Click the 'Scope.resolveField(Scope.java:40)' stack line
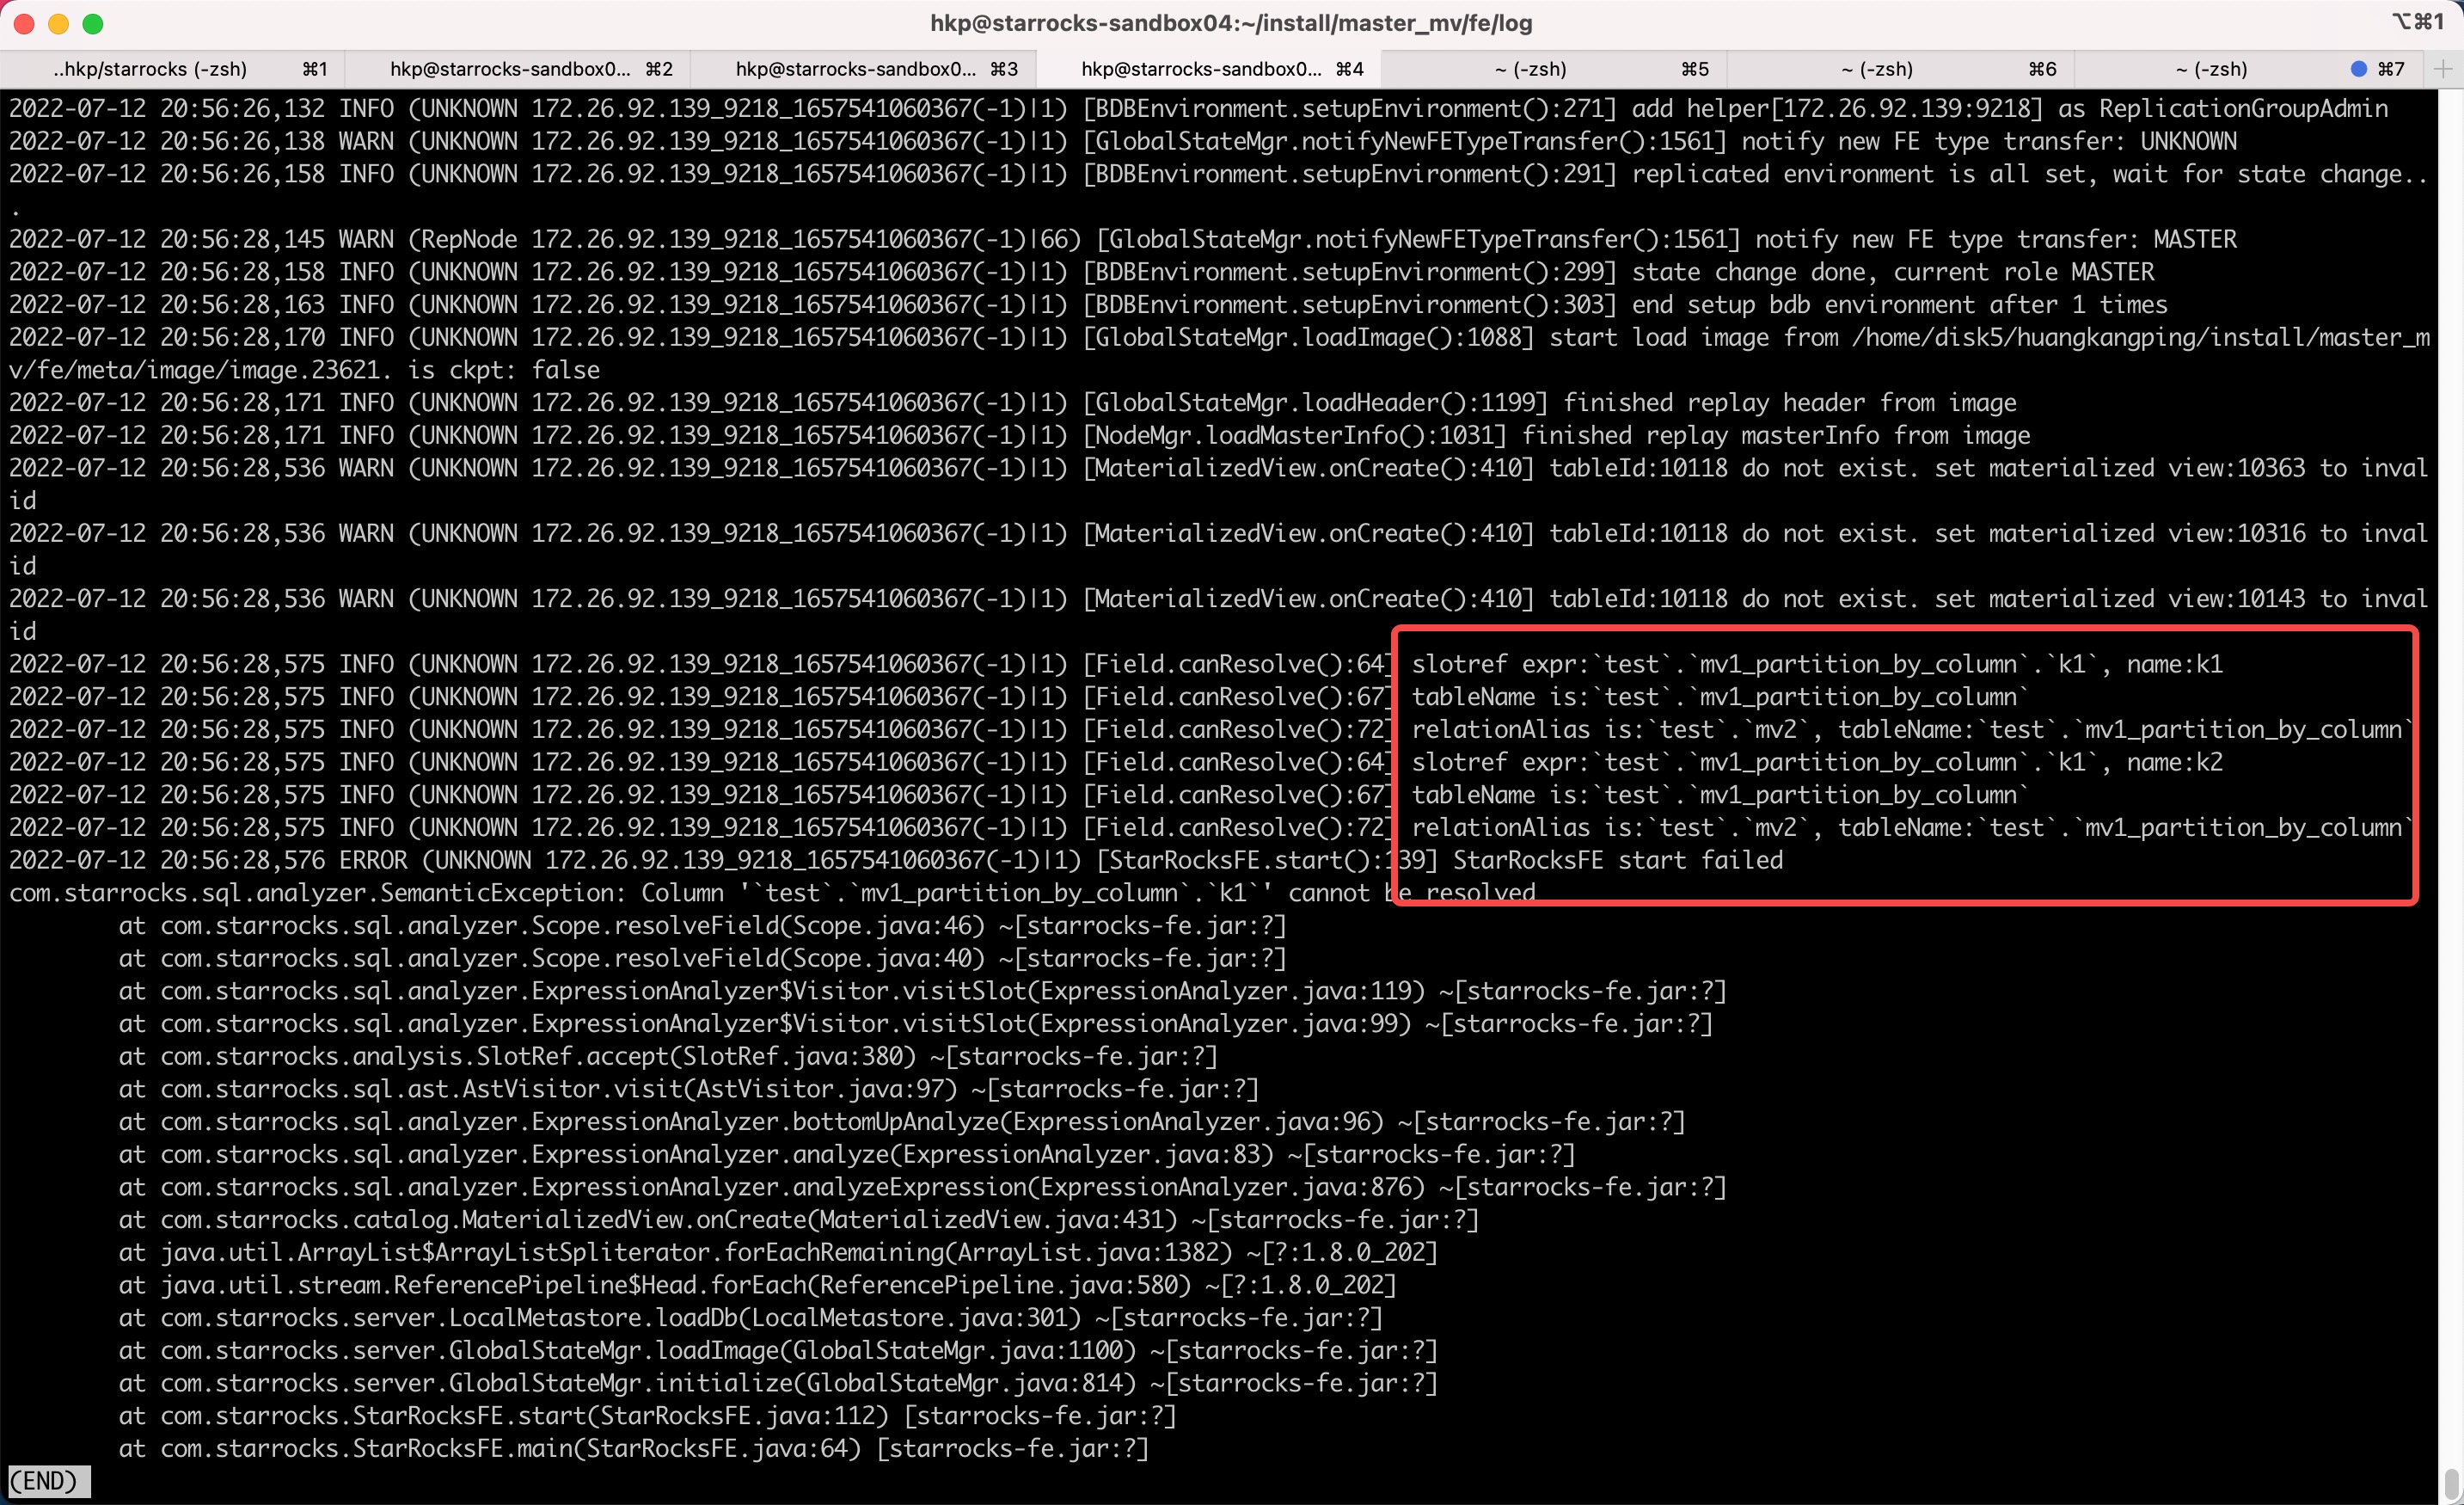 click(x=702, y=958)
